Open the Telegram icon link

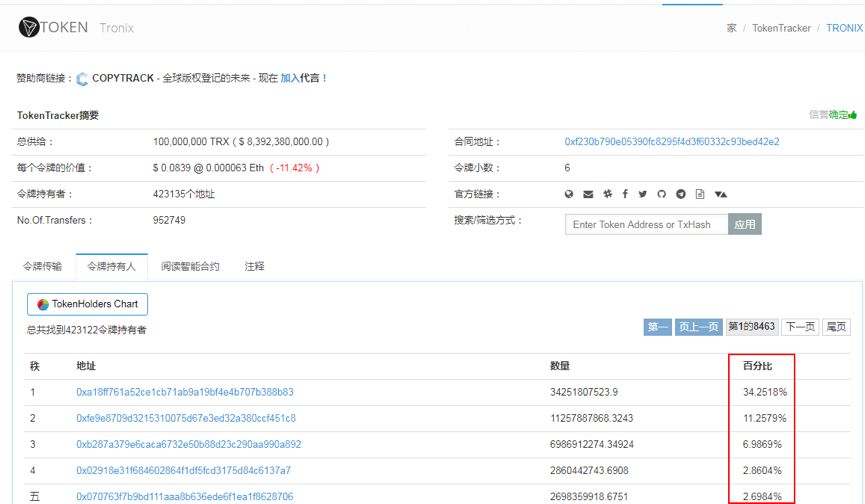681,194
